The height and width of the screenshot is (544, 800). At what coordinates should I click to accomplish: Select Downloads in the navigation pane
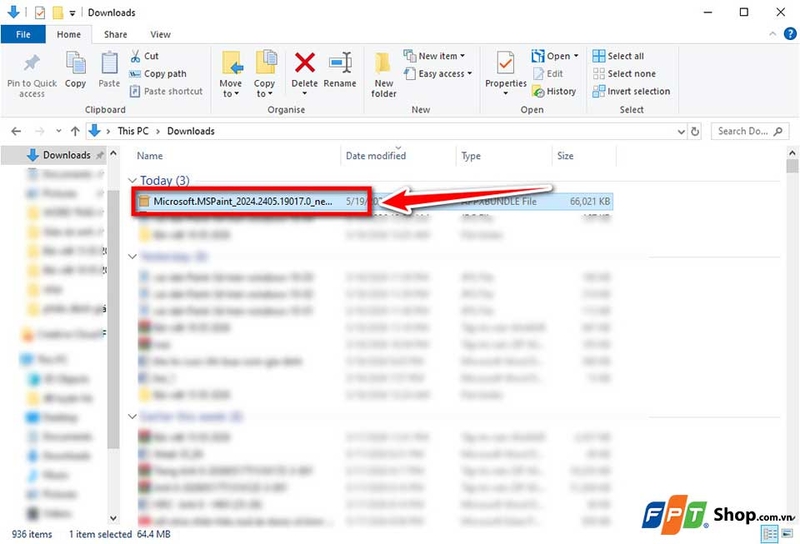click(x=66, y=155)
